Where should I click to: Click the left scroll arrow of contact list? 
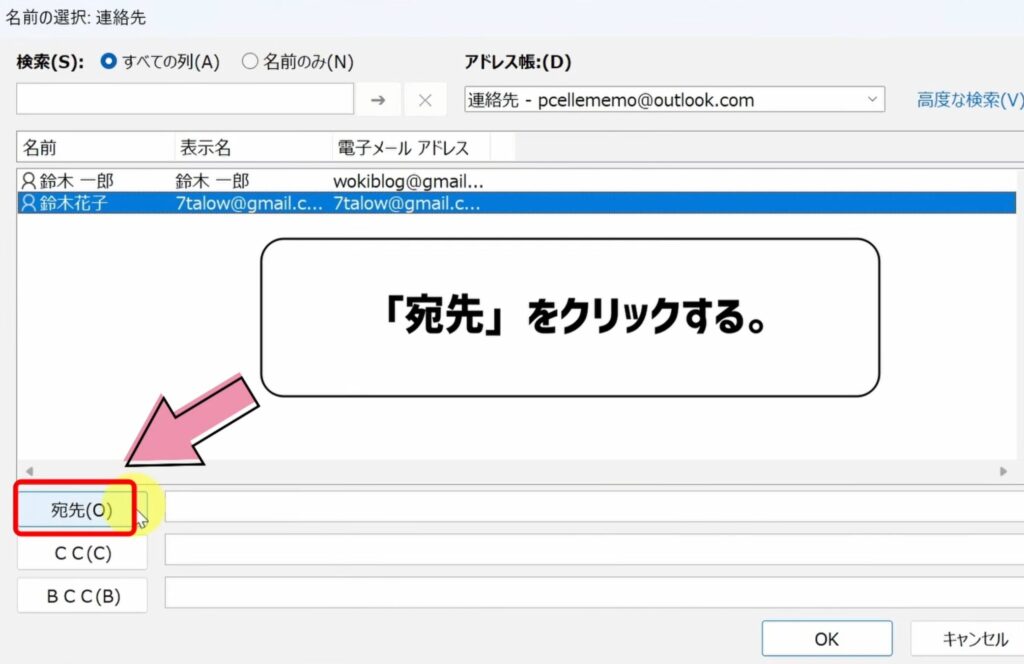coord(29,471)
